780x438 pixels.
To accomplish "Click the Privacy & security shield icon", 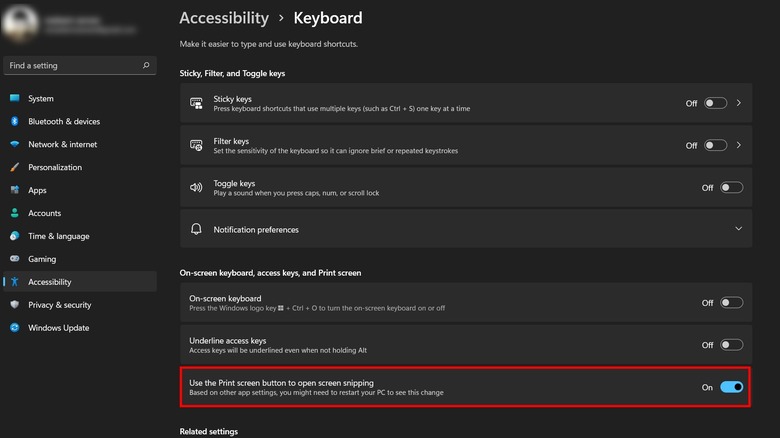I will [15, 305].
